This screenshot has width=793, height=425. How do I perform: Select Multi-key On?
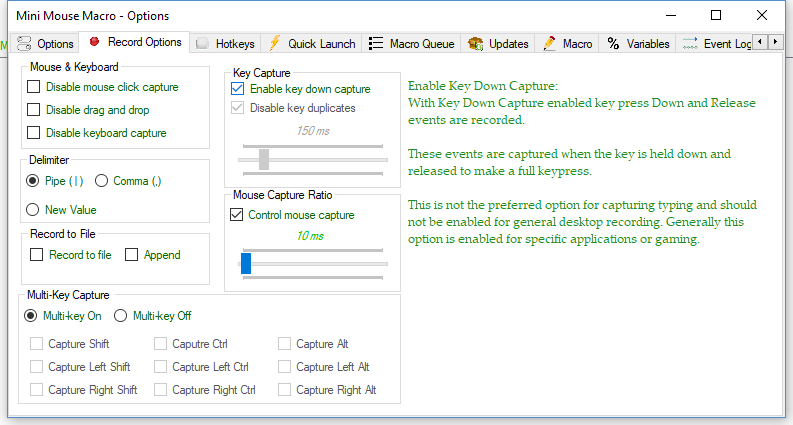[x=30, y=316]
